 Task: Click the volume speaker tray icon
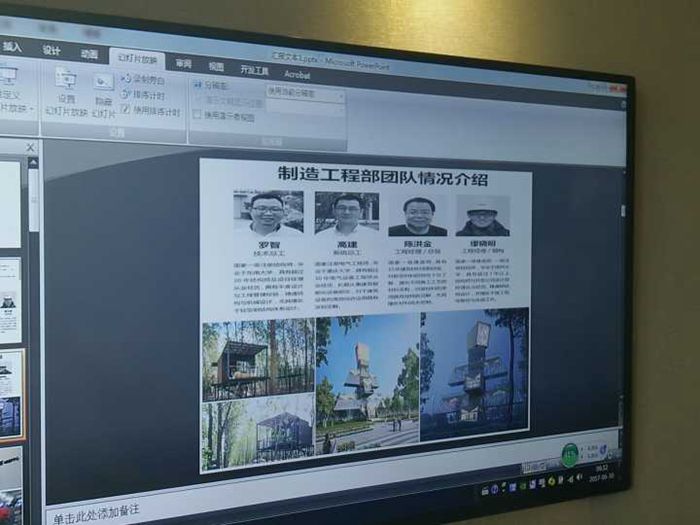coord(579,478)
